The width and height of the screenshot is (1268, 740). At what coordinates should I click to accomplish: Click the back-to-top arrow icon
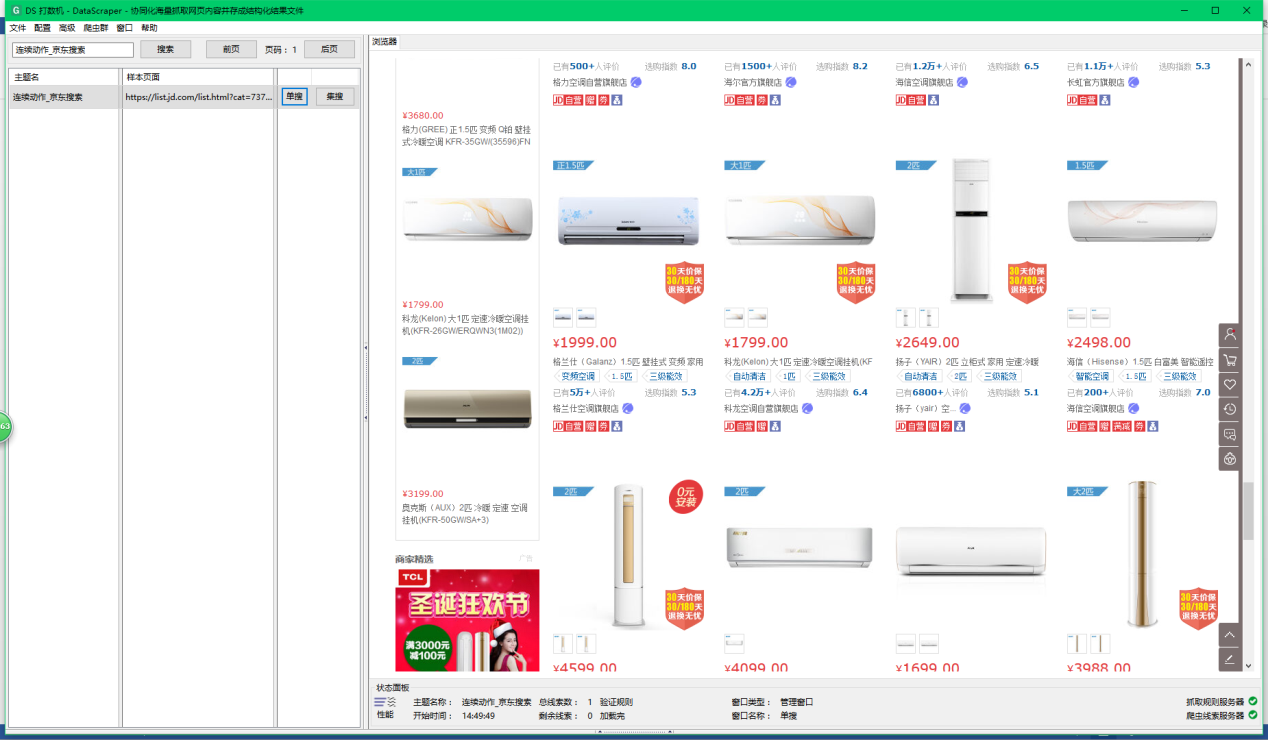tap(1230, 635)
